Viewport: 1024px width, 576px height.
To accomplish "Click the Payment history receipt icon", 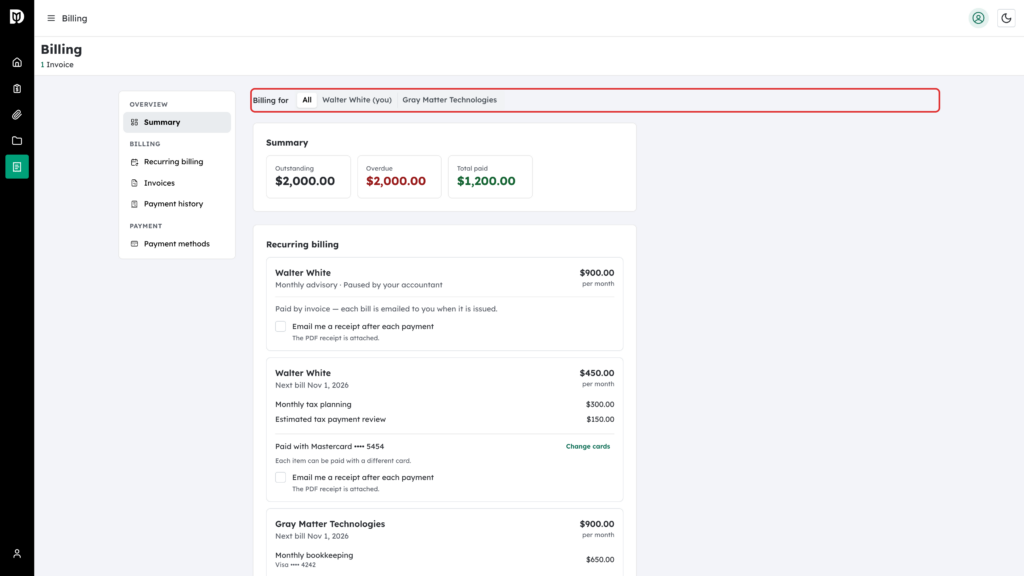I will 135,204.
